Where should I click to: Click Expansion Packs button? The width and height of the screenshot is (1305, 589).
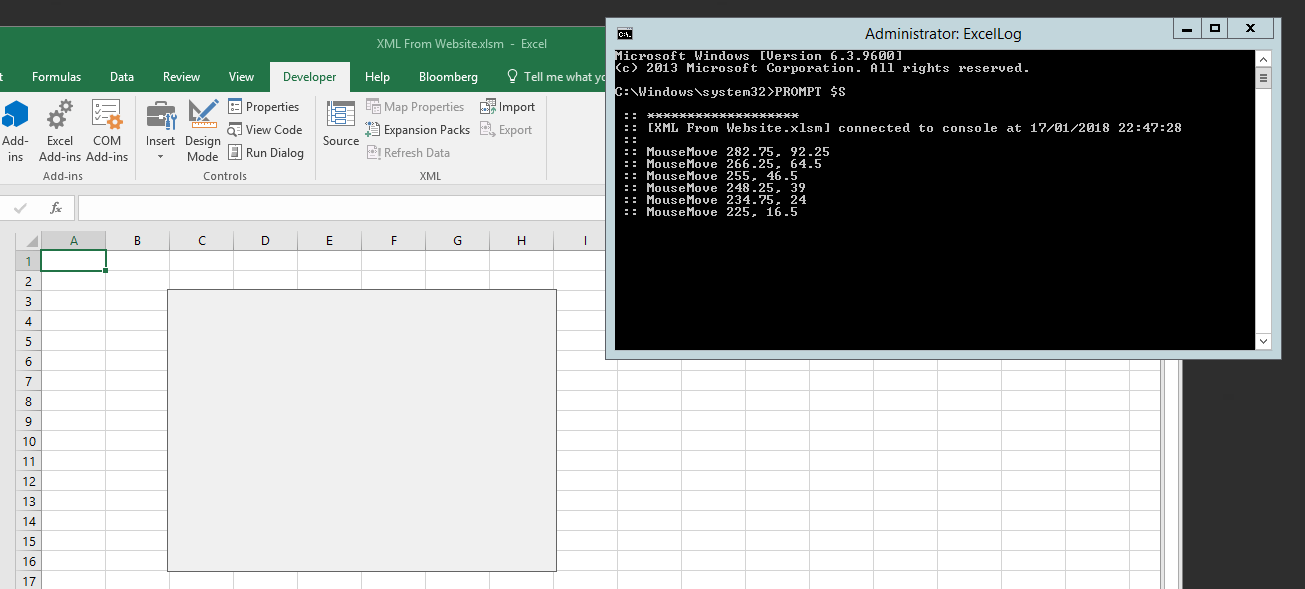pyautogui.click(x=418, y=130)
